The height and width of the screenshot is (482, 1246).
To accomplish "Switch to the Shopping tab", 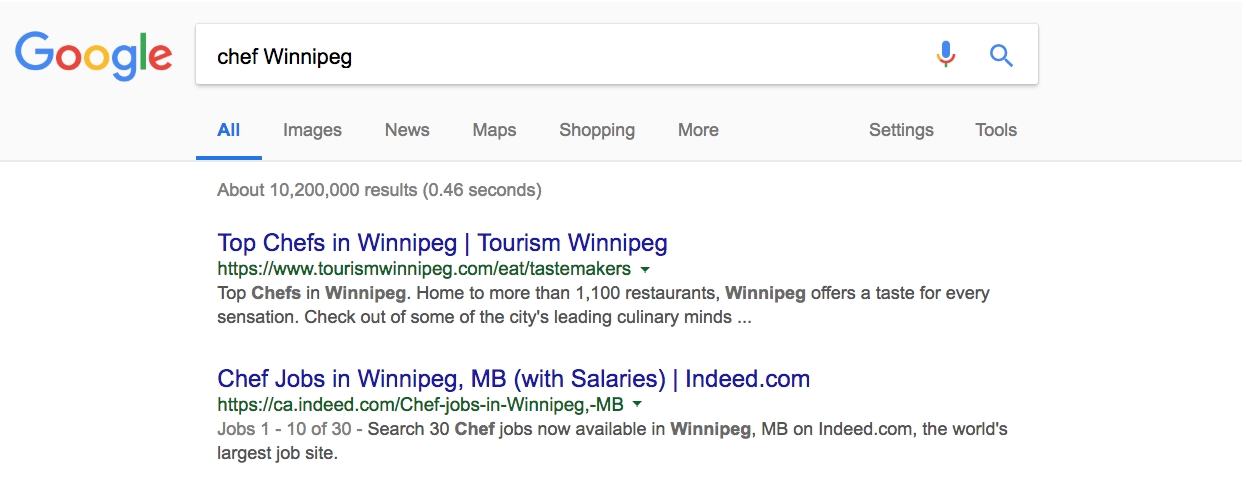I will tap(597, 130).
